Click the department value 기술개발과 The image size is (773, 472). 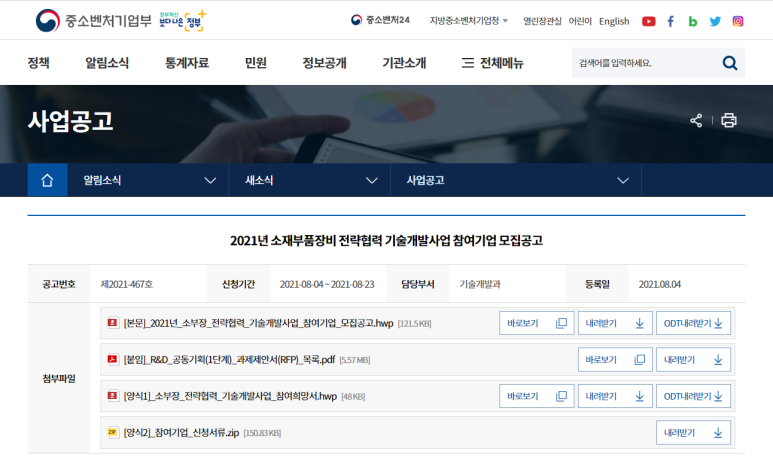tap(480, 284)
